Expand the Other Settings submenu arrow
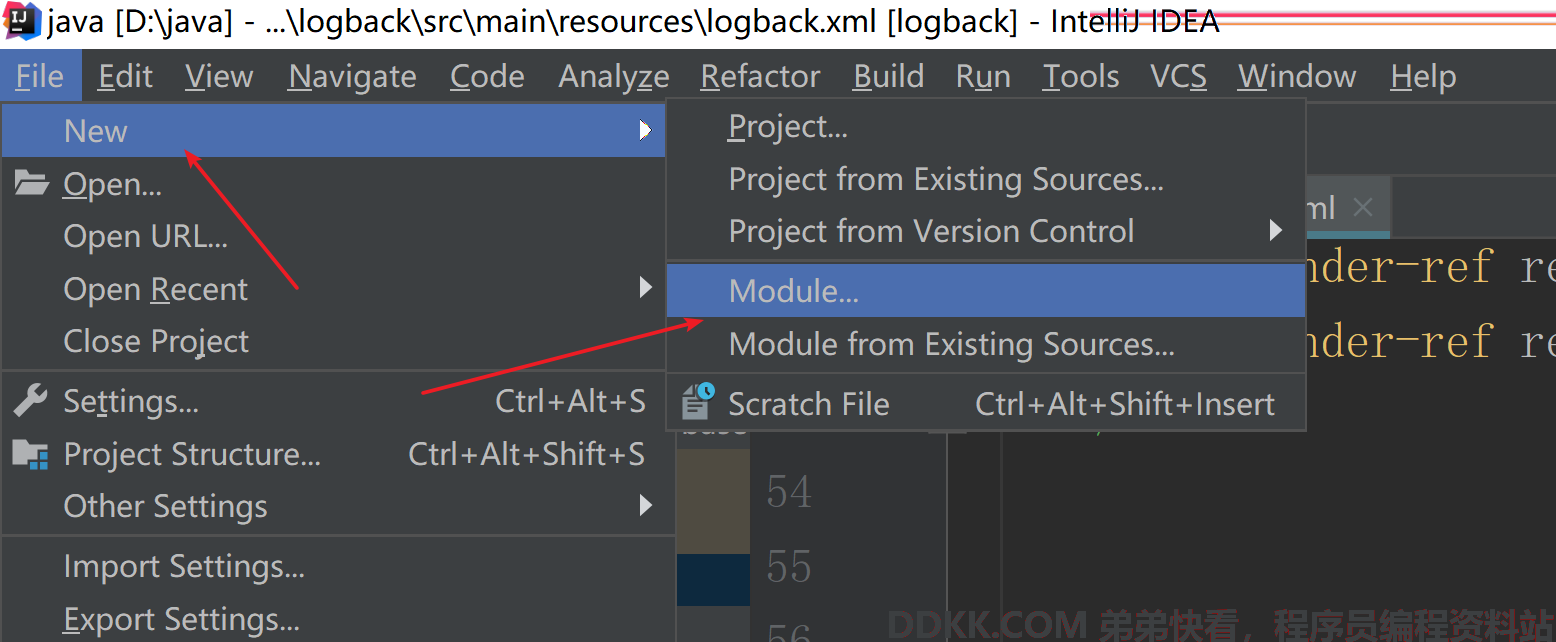 645,506
